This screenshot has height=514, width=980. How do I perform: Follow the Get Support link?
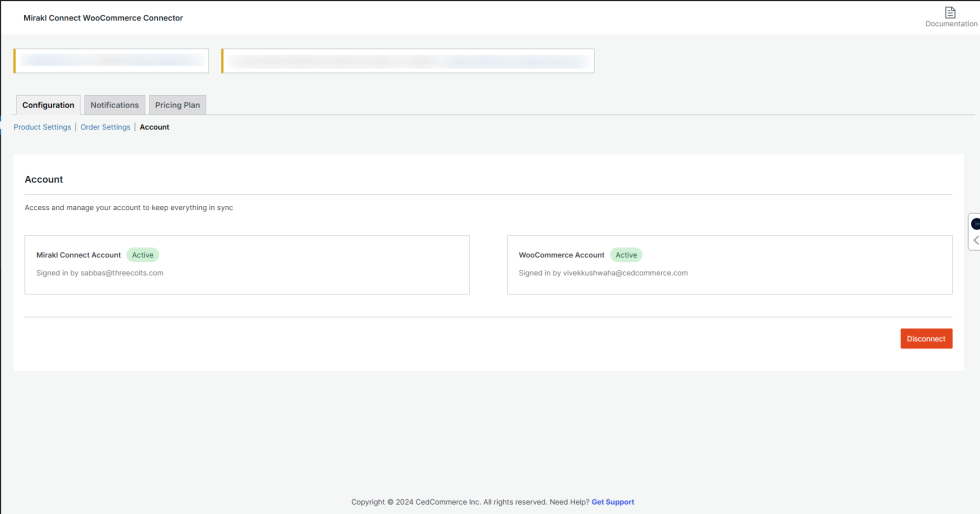pos(612,502)
